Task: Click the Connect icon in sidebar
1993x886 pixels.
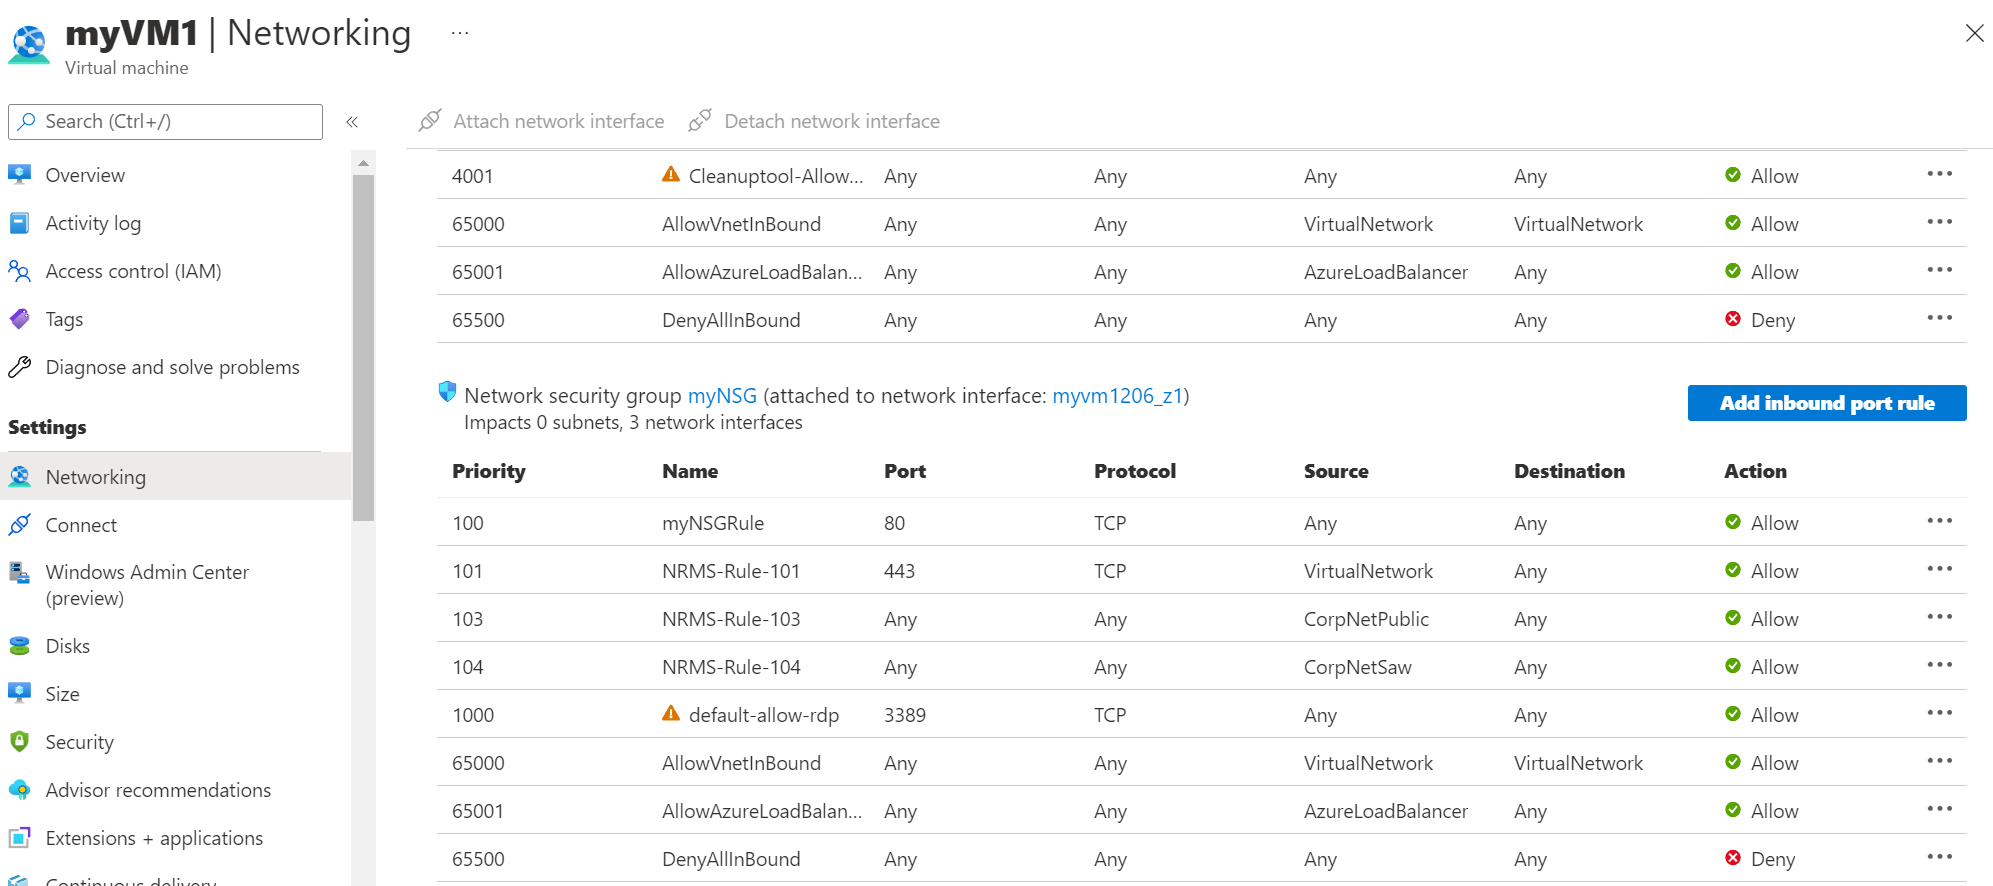Action: pos(19,525)
